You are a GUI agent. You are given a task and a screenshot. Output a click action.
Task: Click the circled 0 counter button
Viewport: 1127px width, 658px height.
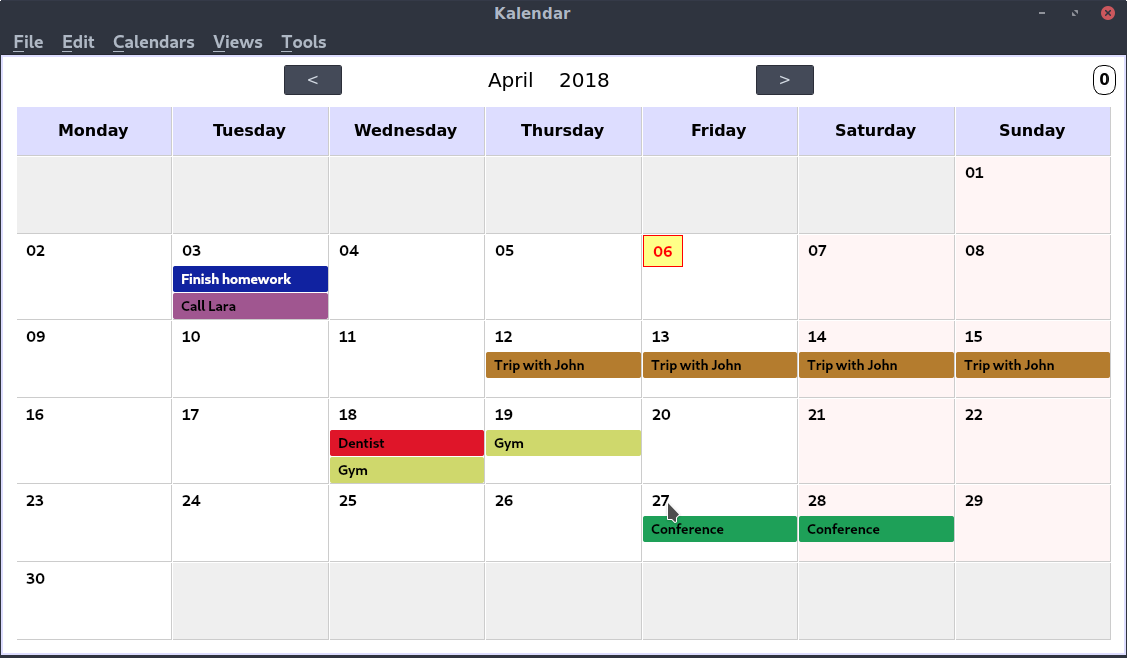click(x=1103, y=80)
